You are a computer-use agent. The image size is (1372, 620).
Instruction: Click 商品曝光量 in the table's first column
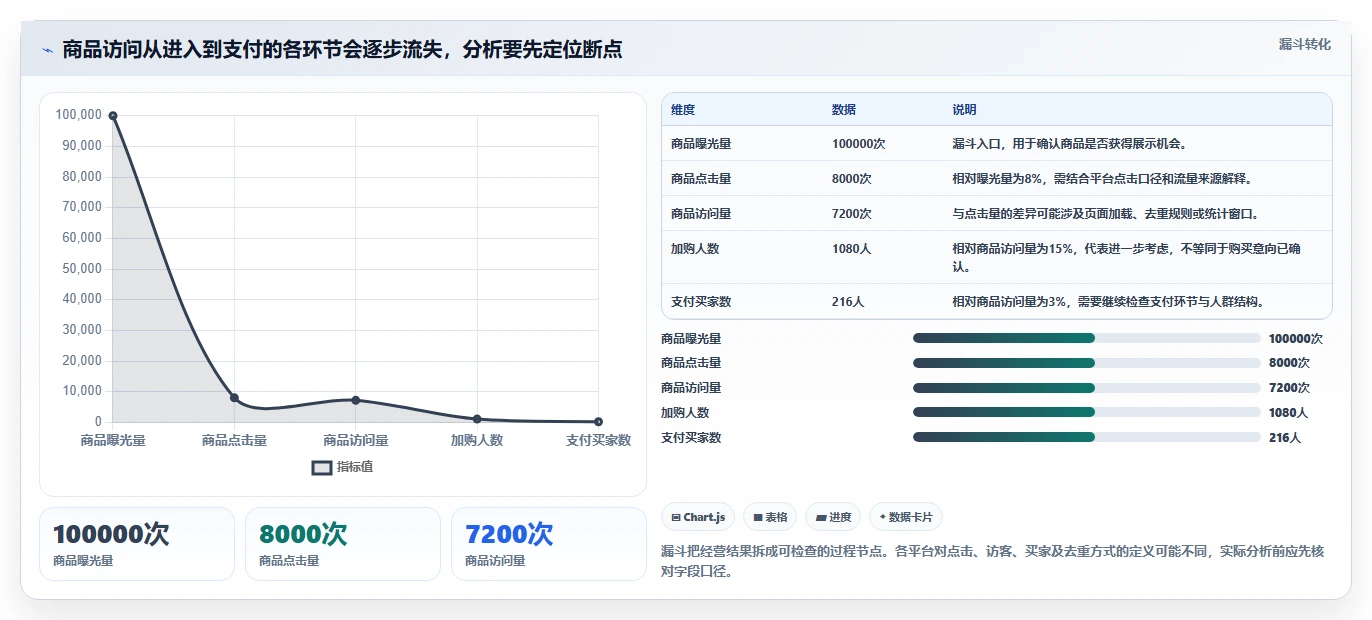(x=701, y=144)
